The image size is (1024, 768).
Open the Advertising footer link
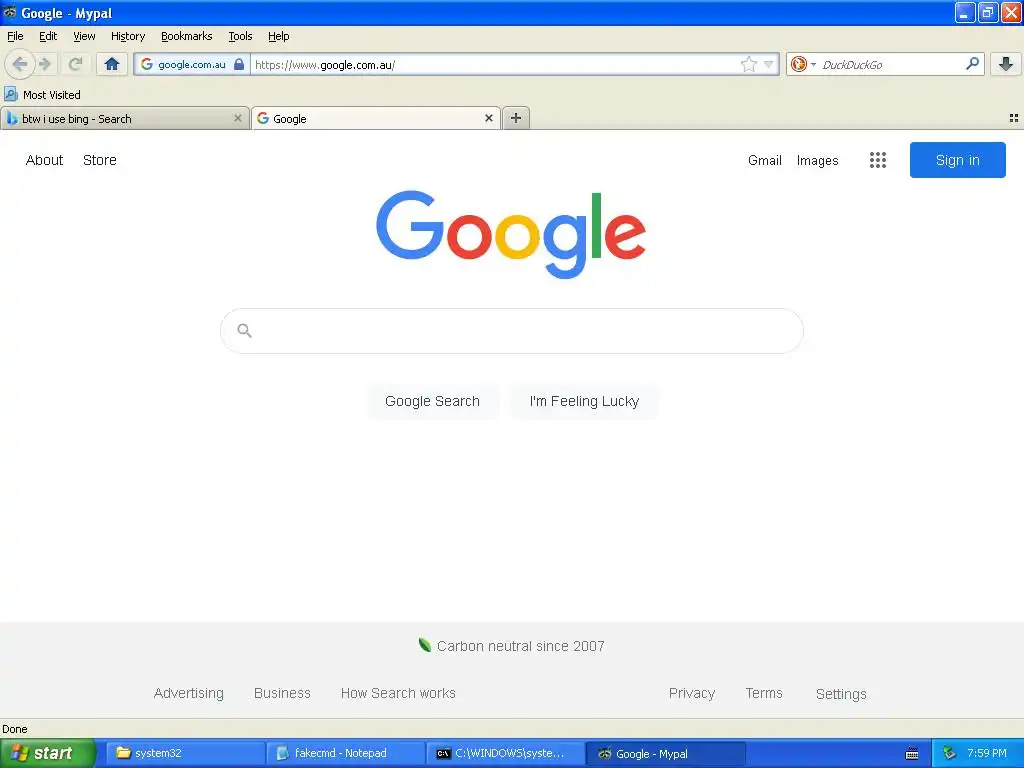coord(189,693)
